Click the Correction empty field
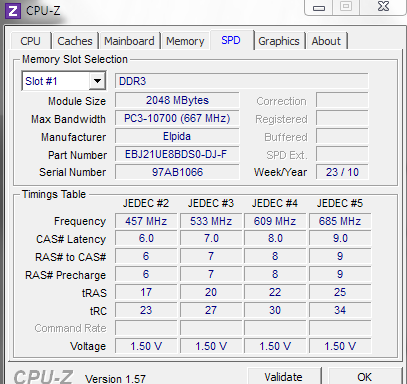The width and height of the screenshot is (407, 384). pos(342,100)
